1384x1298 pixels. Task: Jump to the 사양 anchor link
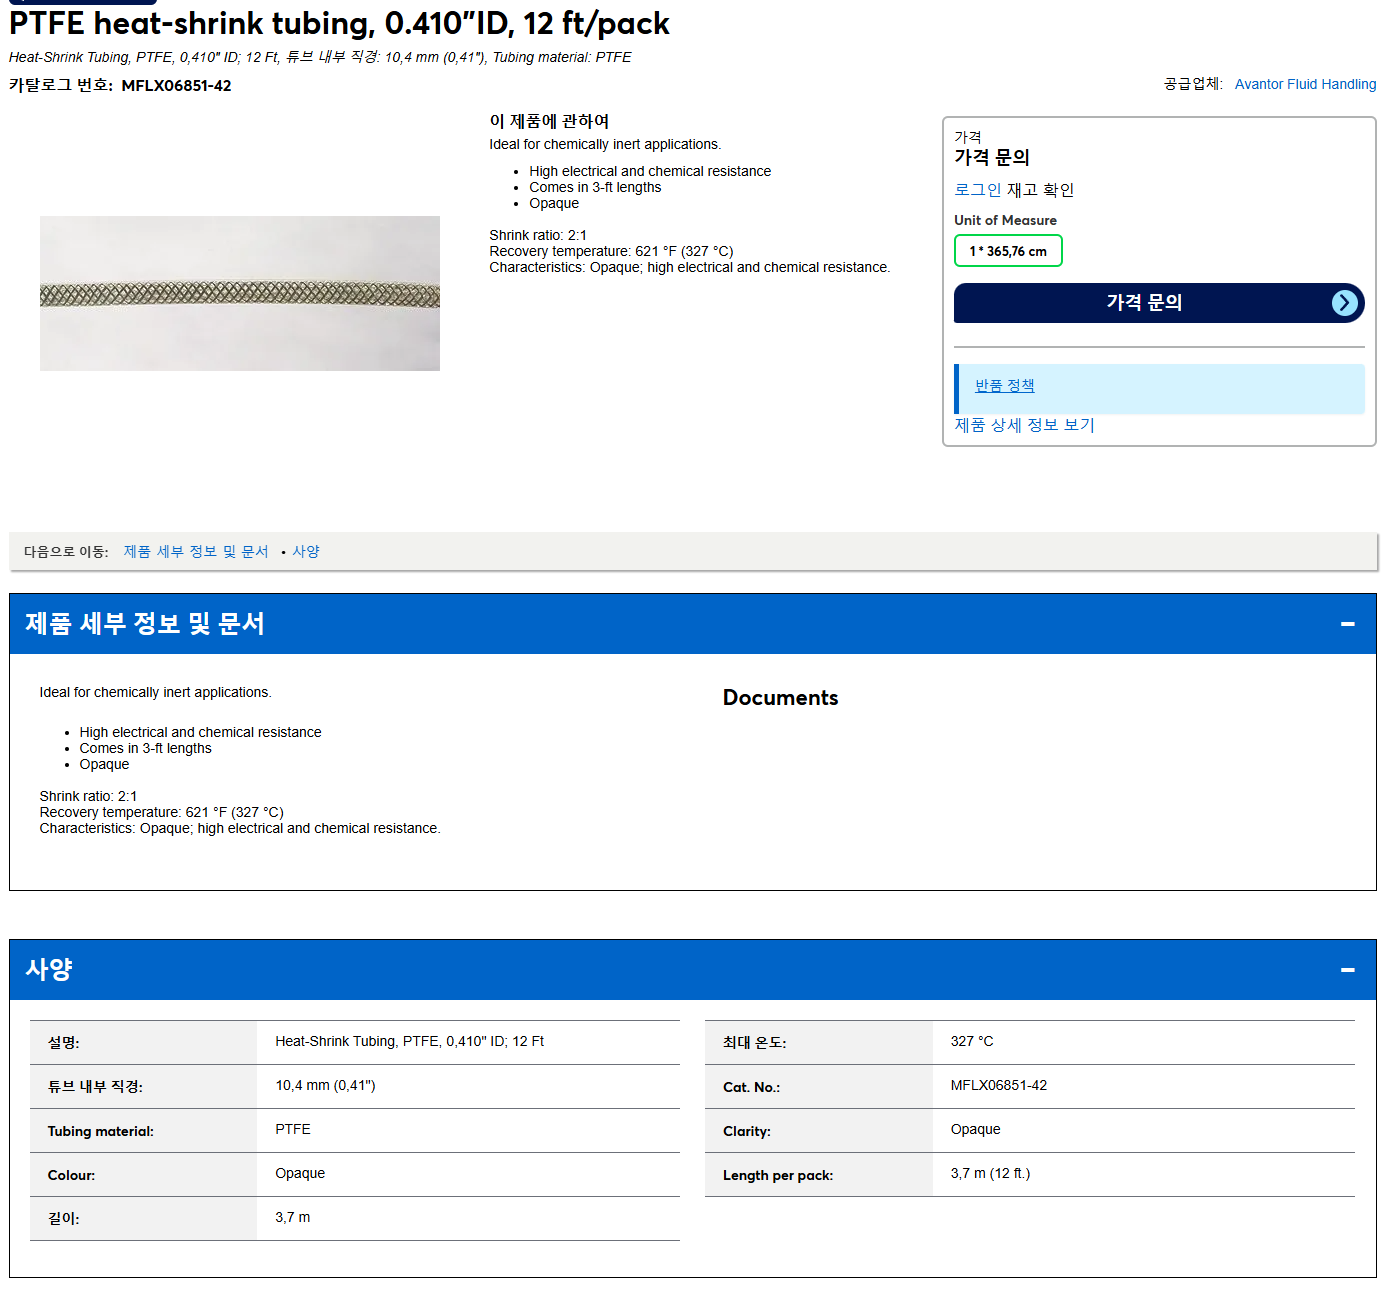(x=306, y=552)
